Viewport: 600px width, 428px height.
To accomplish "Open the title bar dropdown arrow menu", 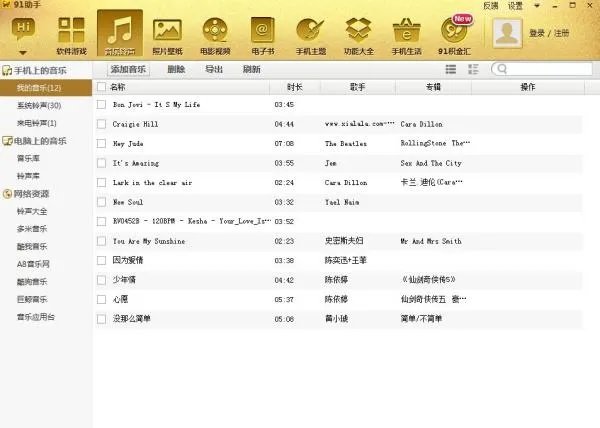I will point(537,6).
